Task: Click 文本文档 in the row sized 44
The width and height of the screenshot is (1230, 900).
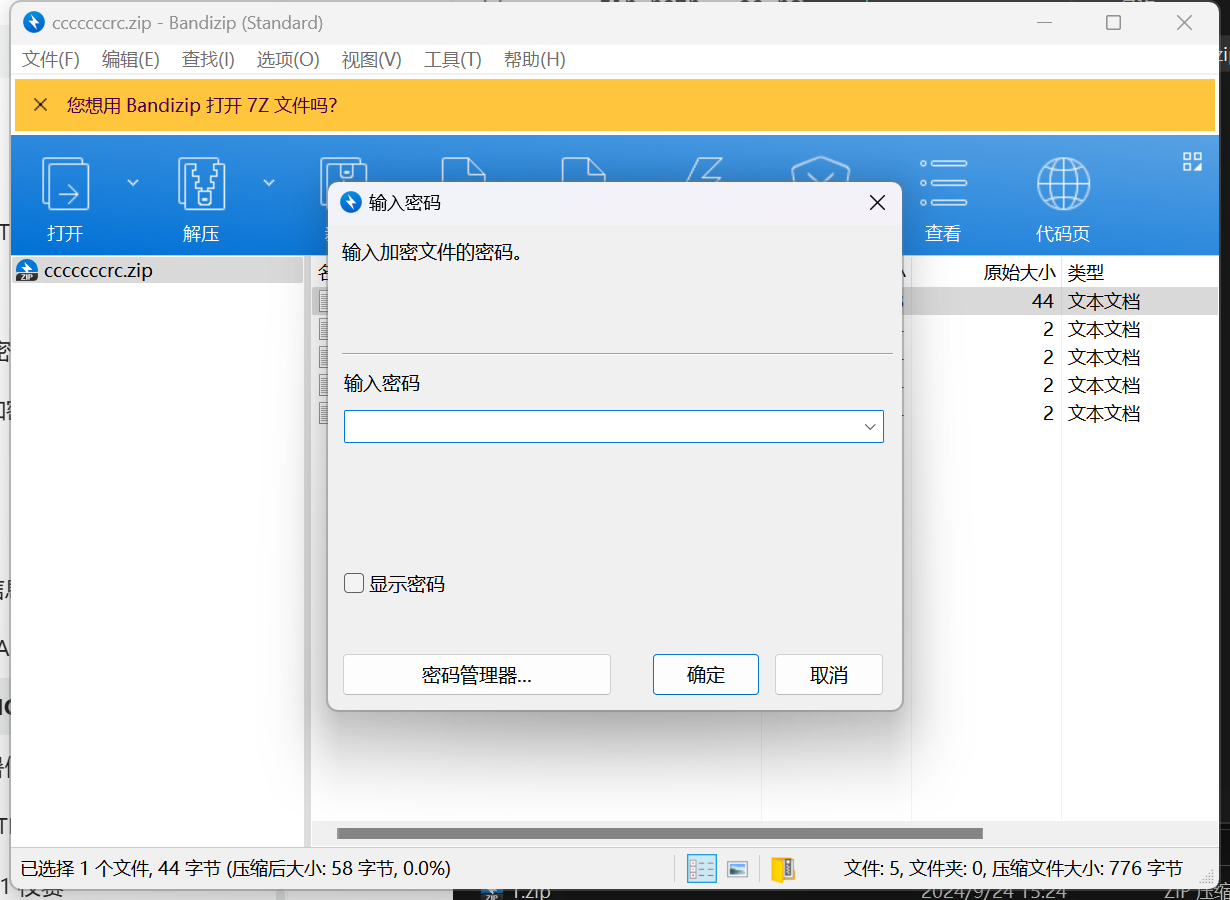Action: click(1104, 301)
